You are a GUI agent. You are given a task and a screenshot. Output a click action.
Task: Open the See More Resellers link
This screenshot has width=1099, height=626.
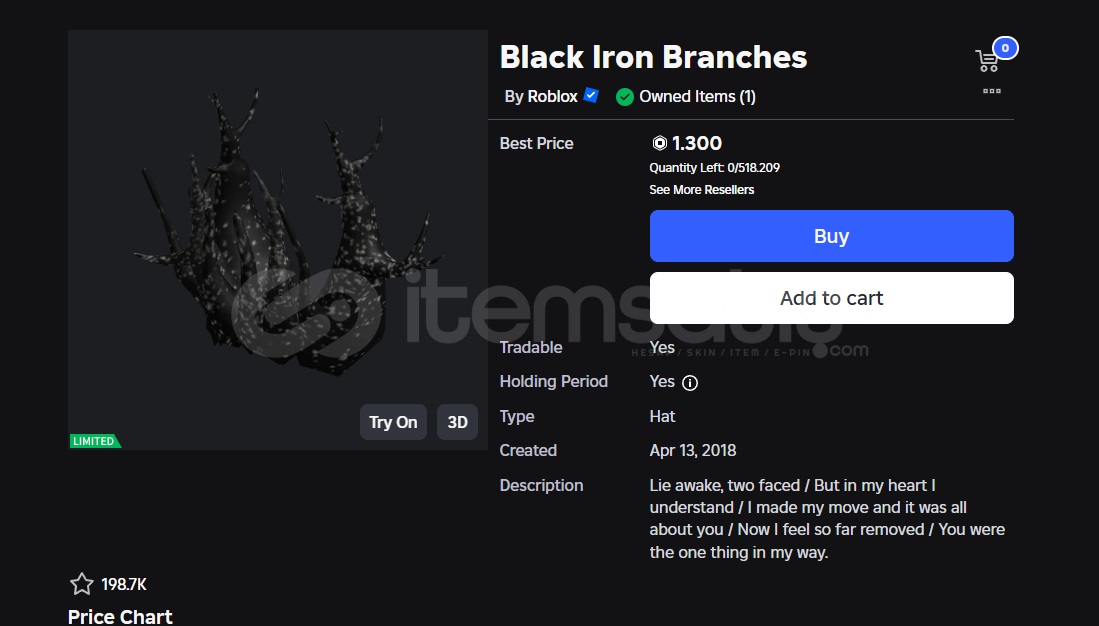pos(702,190)
